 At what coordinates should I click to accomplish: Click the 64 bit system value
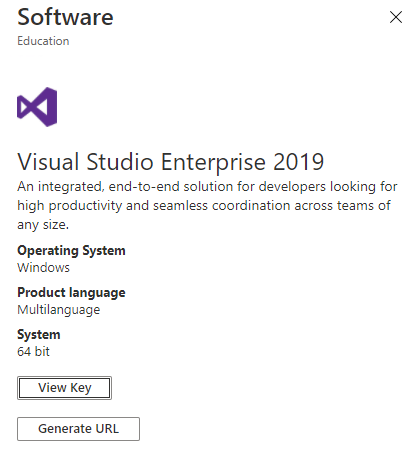tap(33, 352)
